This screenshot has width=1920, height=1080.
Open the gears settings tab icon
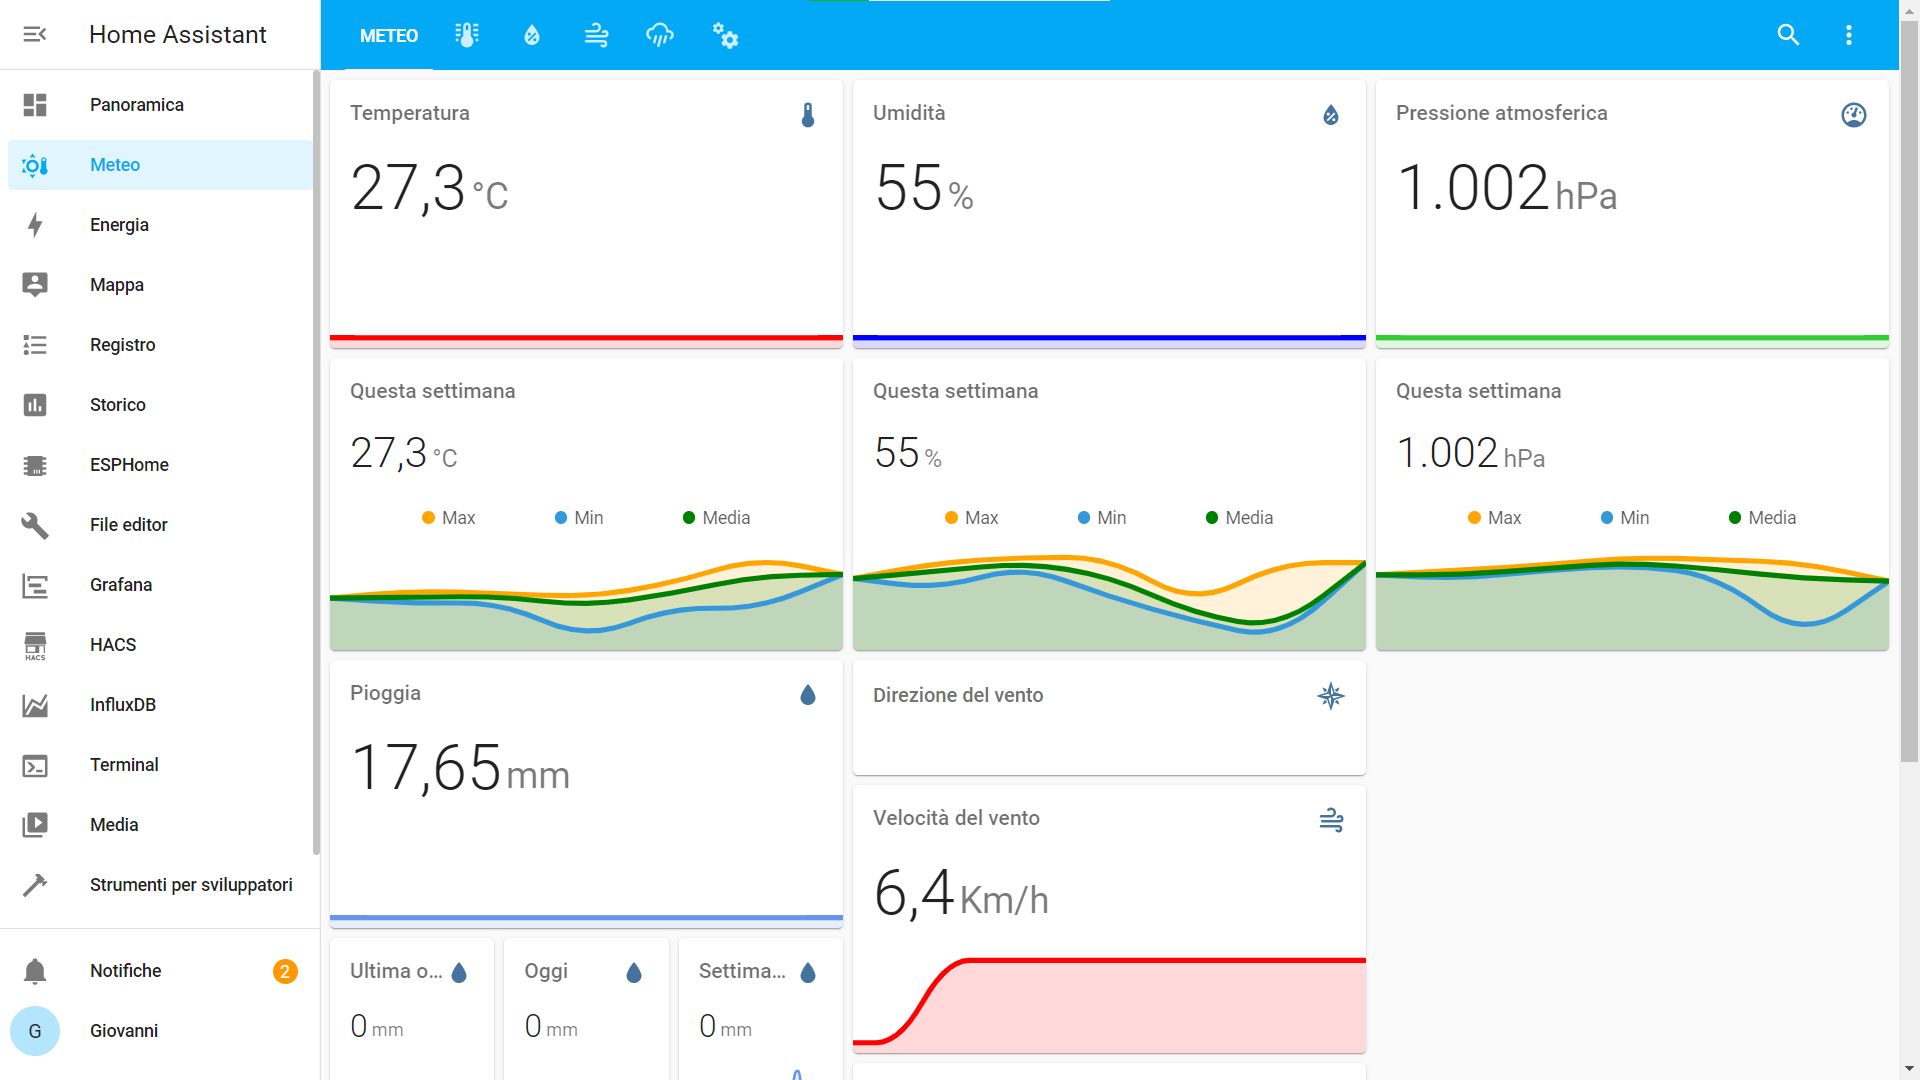click(725, 36)
